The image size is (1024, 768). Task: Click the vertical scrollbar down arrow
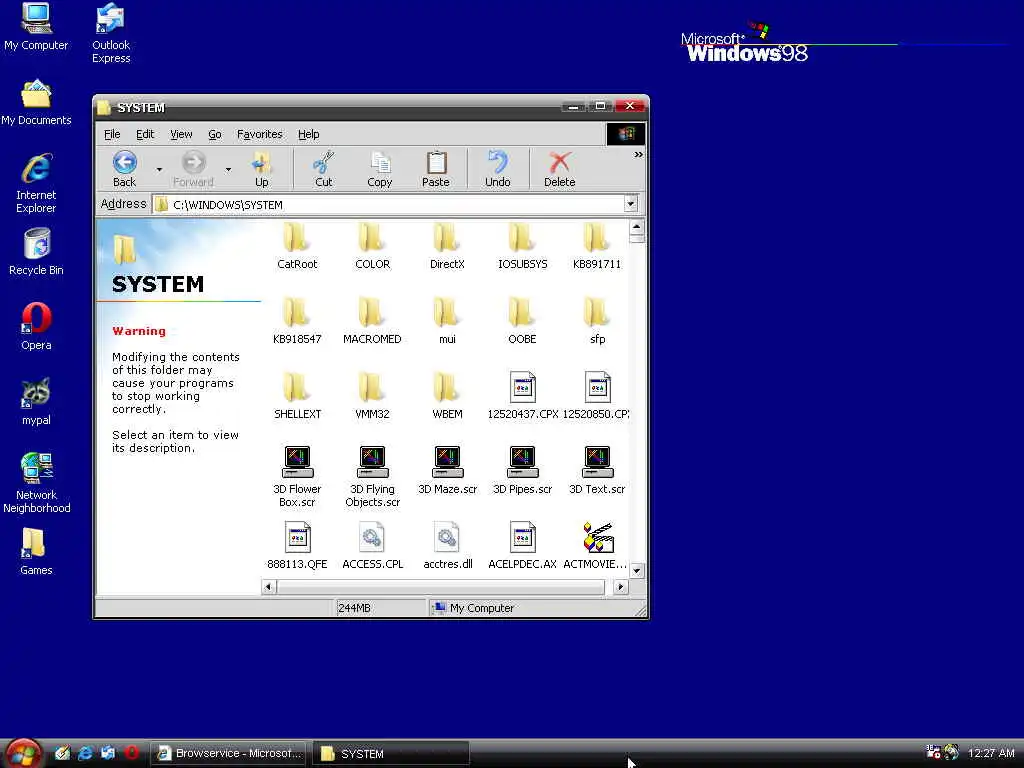tap(637, 570)
